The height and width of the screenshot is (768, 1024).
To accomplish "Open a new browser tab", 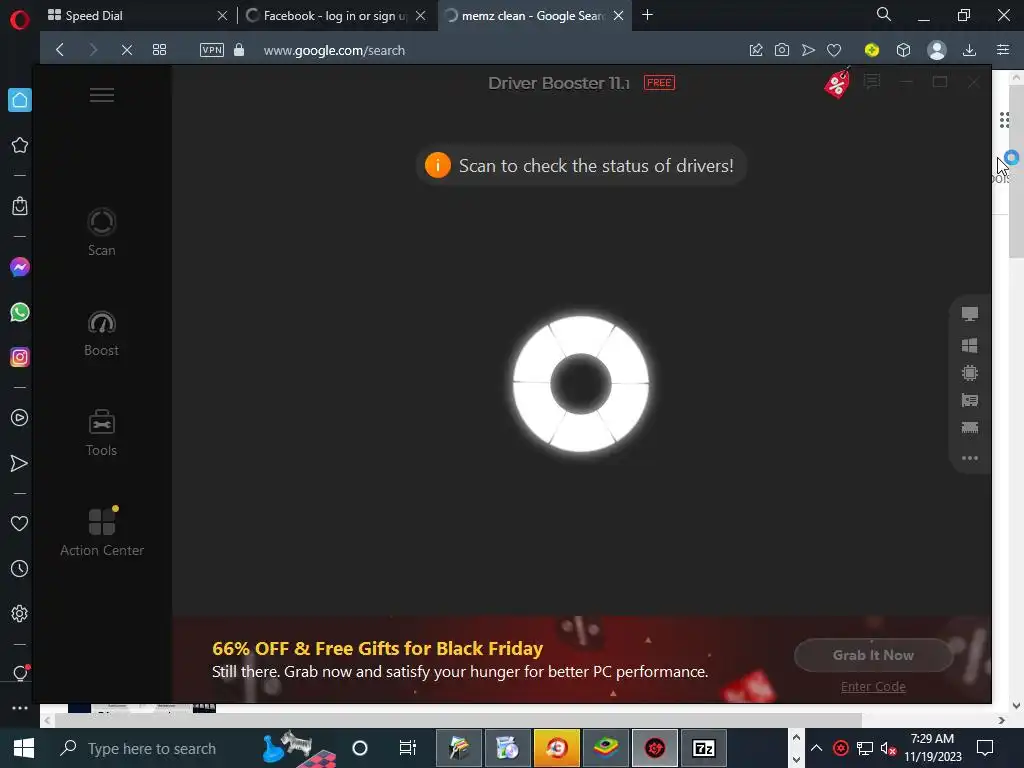I will coord(647,15).
